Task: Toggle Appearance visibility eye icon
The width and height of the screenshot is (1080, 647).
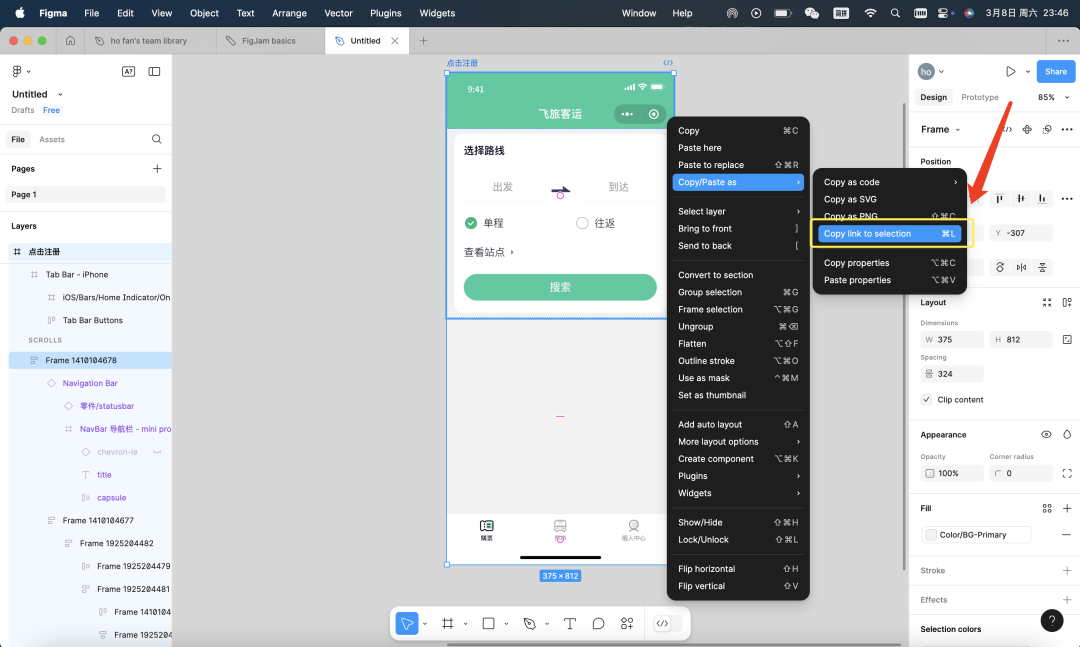Action: coord(1046,435)
